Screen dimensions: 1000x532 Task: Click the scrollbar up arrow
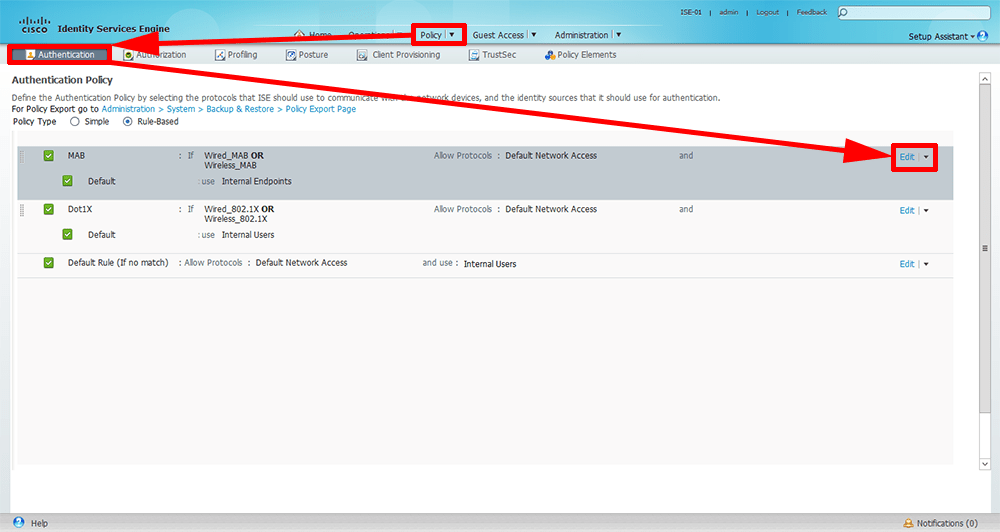[x=985, y=78]
